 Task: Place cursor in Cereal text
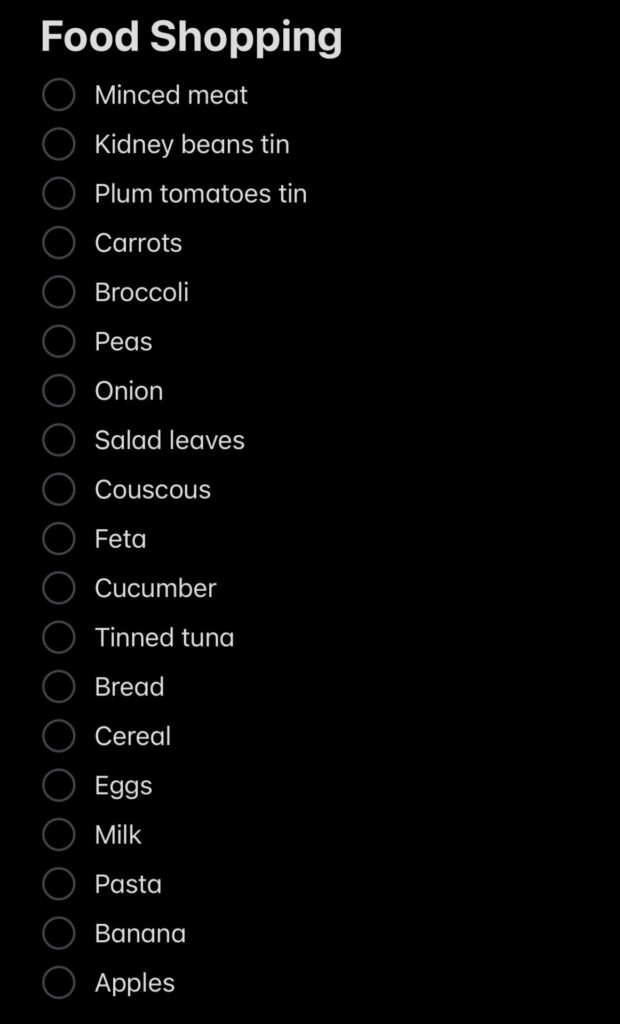[x=133, y=736]
